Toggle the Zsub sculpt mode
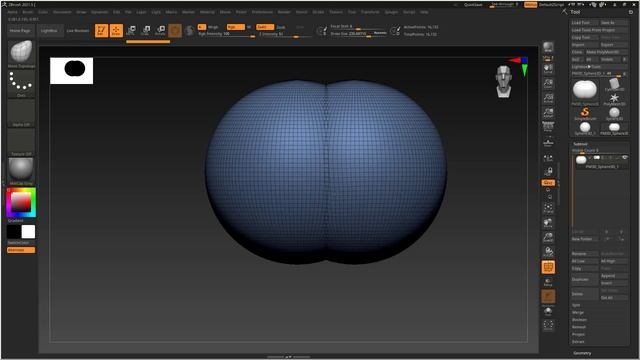640x360 pixels. [x=281, y=27]
